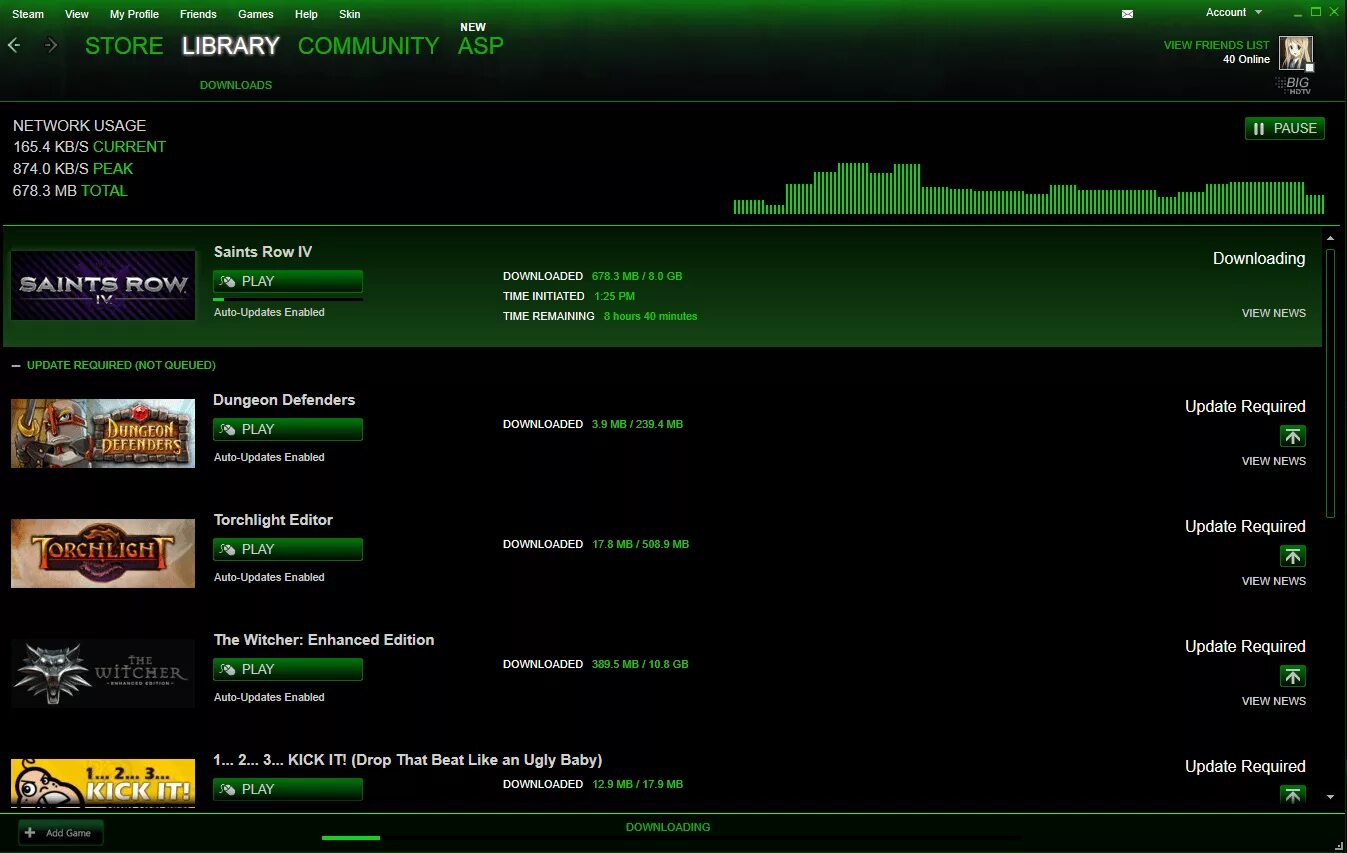
Task: Select the DOWNLOADS sub-tab
Action: 236,85
